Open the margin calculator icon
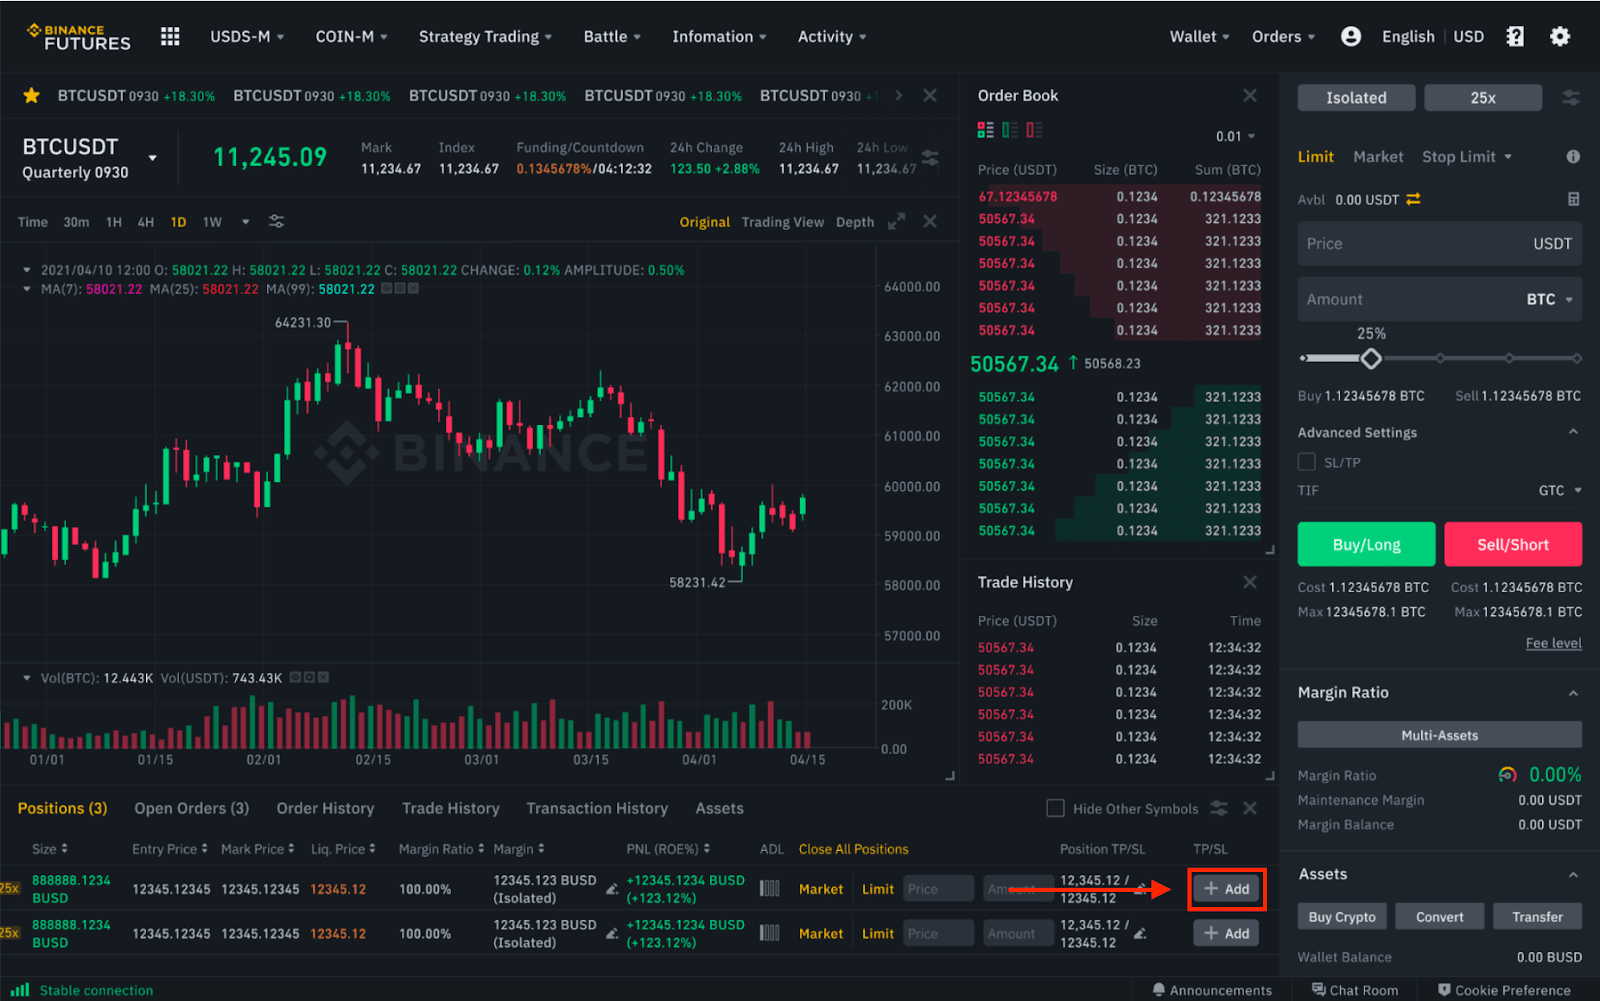1600x1001 pixels. 1573,199
